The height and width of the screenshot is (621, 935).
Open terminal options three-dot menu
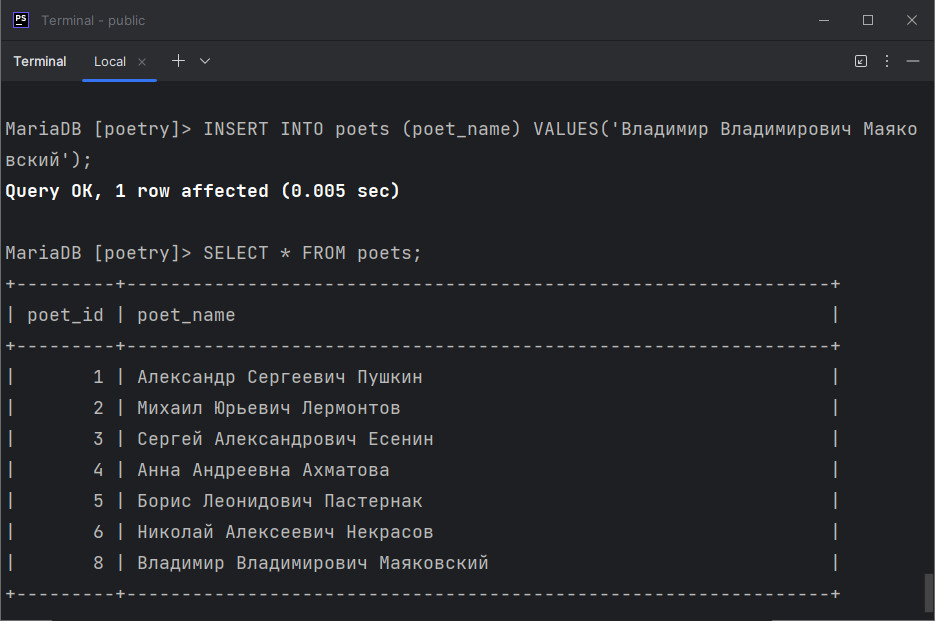887,61
